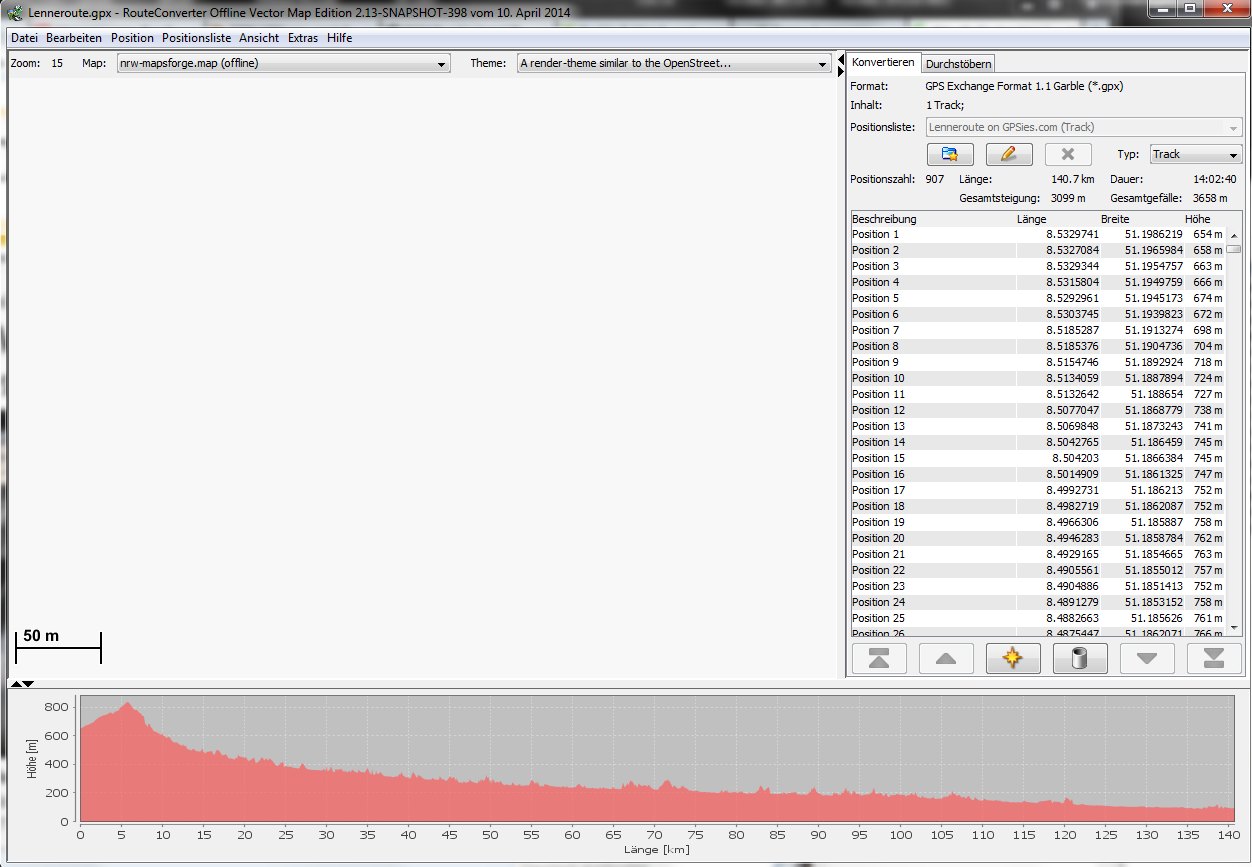The image size is (1252, 867).
Task: Move selected position to top of list
Action: click(x=879, y=658)
